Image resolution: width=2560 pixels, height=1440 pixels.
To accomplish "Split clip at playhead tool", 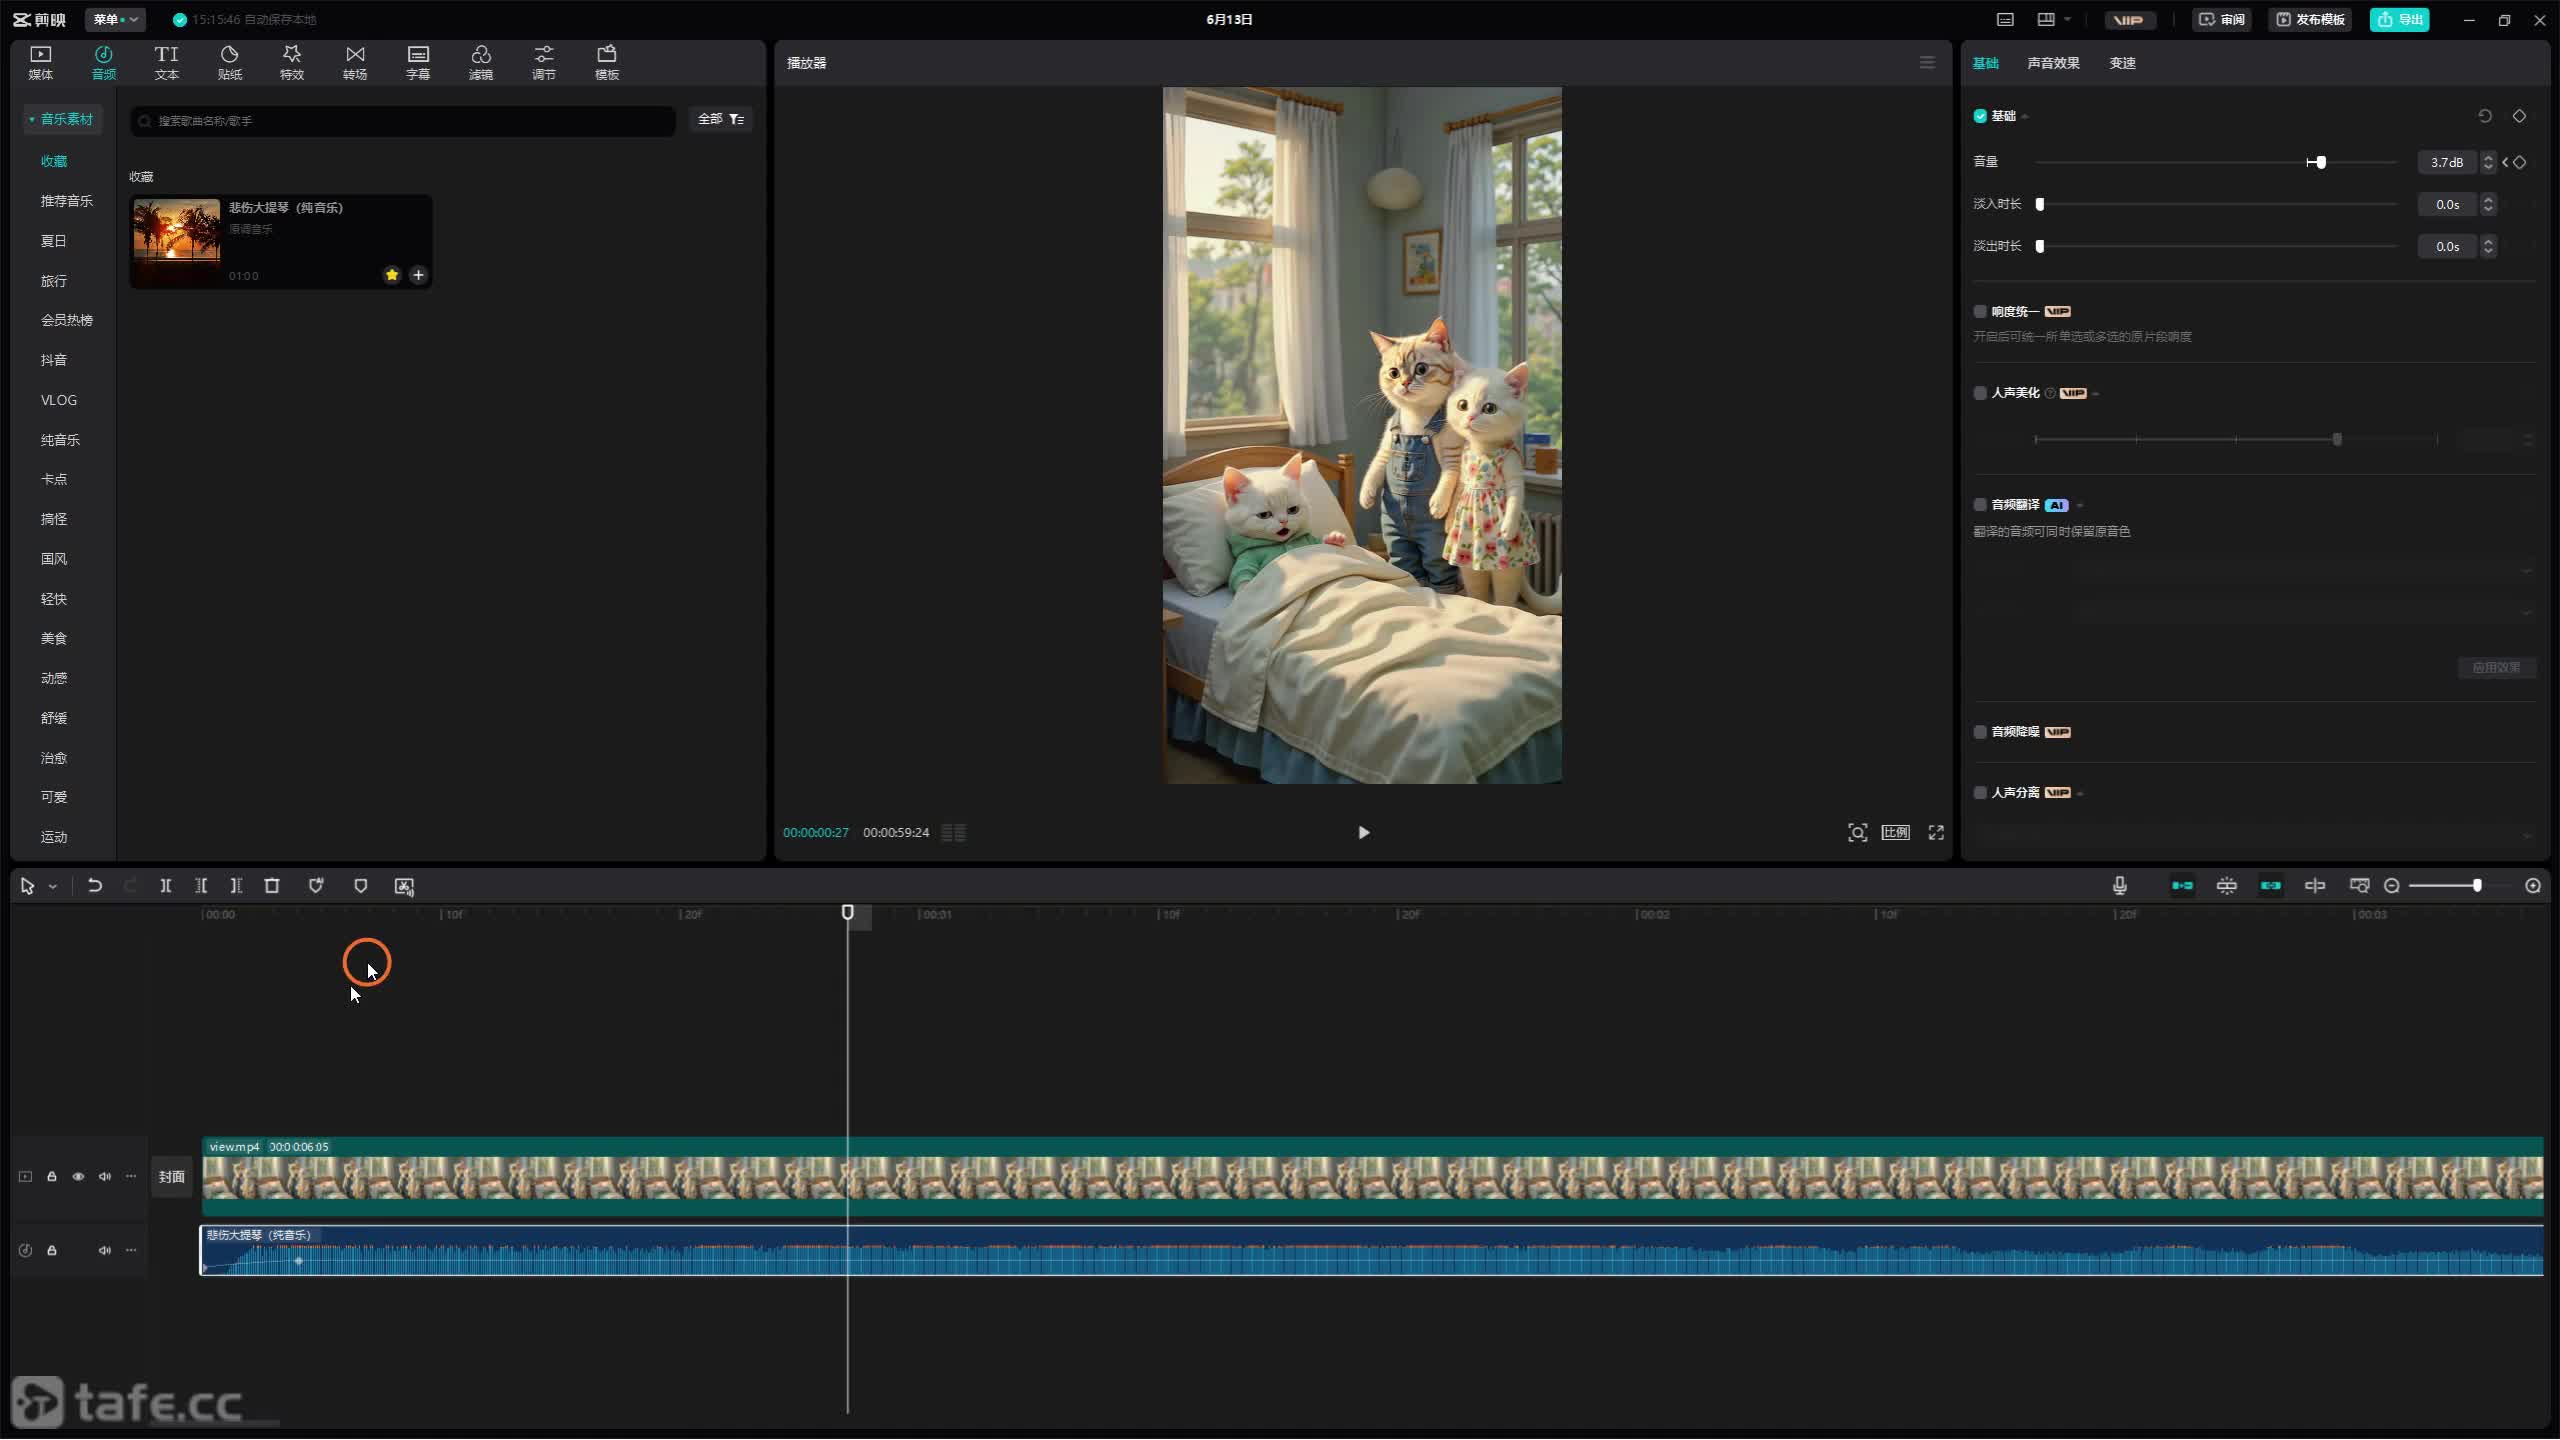I will 166,886.
